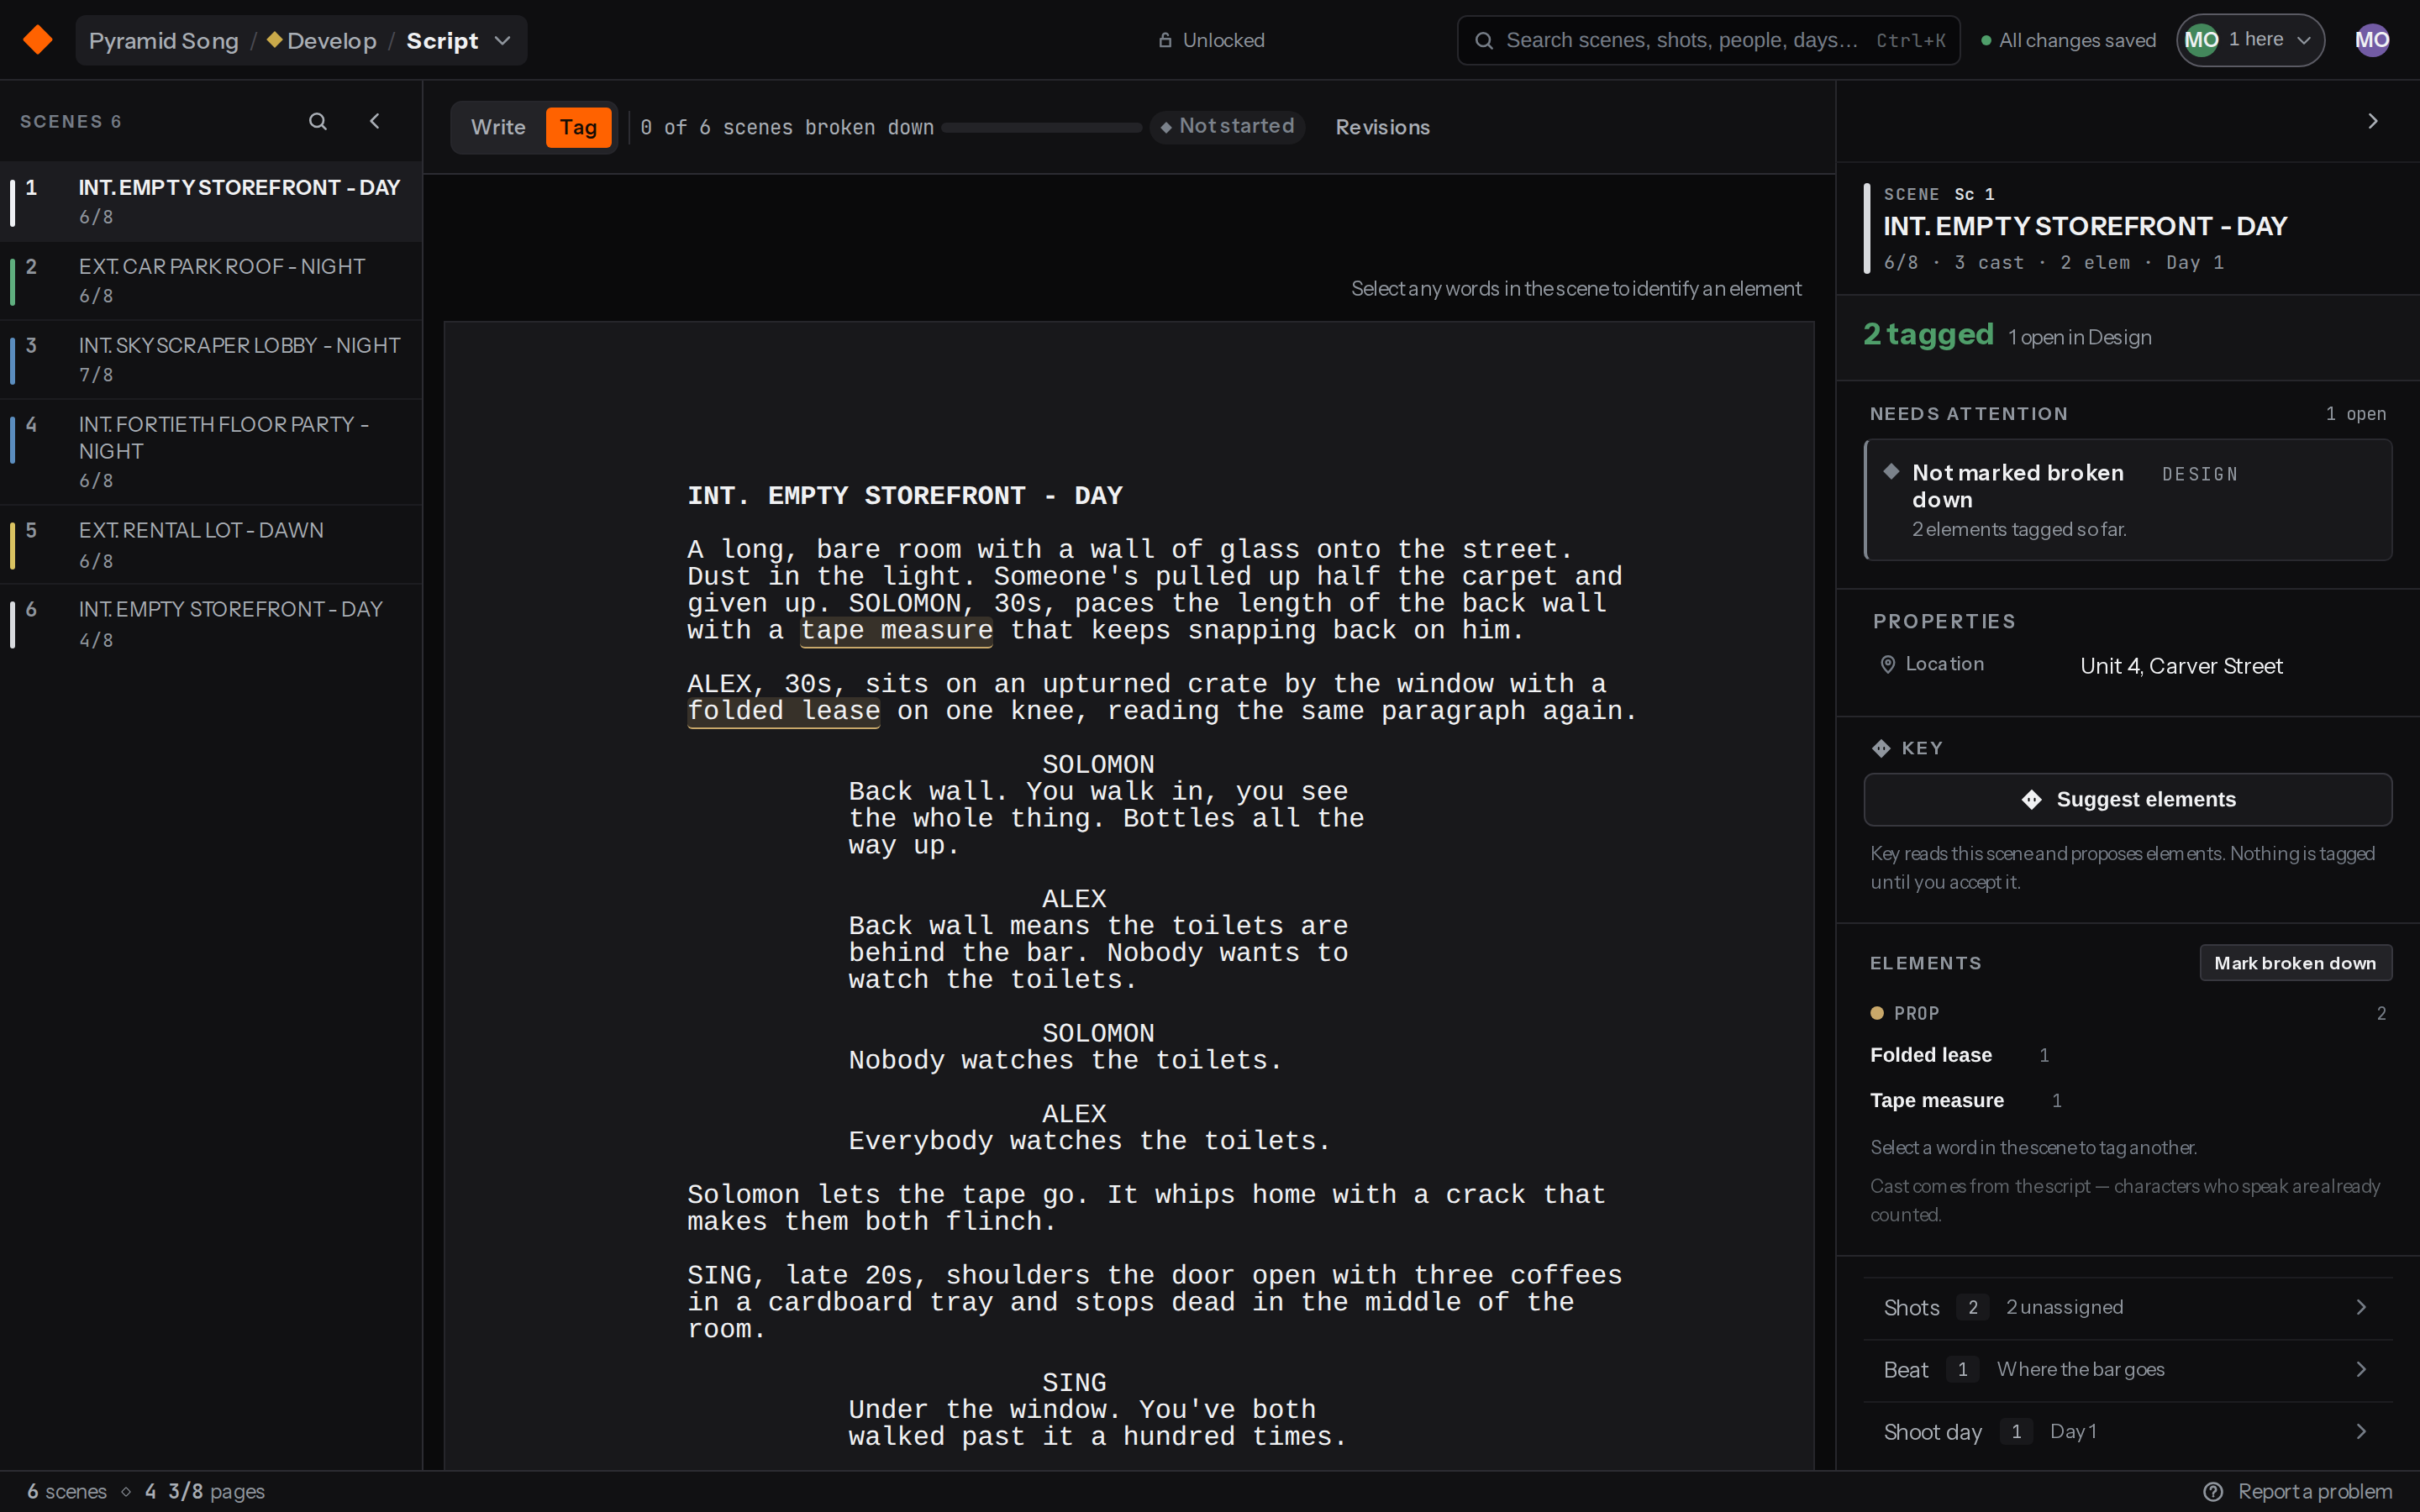The width and height of the screenshot is (2420, 1512).
Task: Click the Folded lease element in Elements list
Action: 1930,1055
